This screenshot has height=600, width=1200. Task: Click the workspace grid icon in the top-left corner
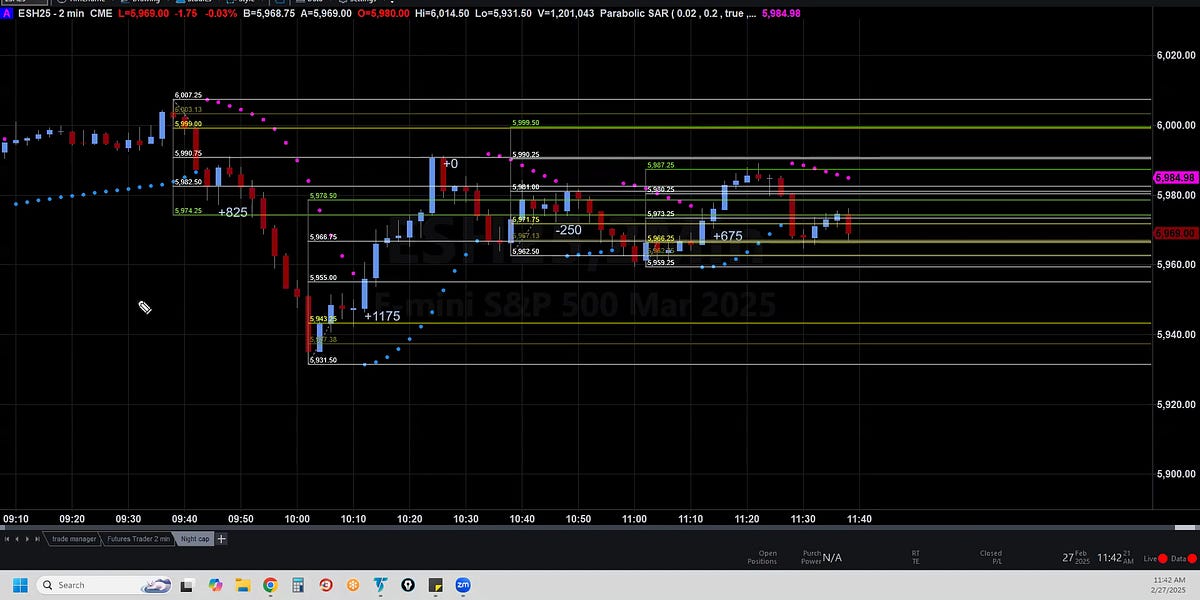point(6,3)
